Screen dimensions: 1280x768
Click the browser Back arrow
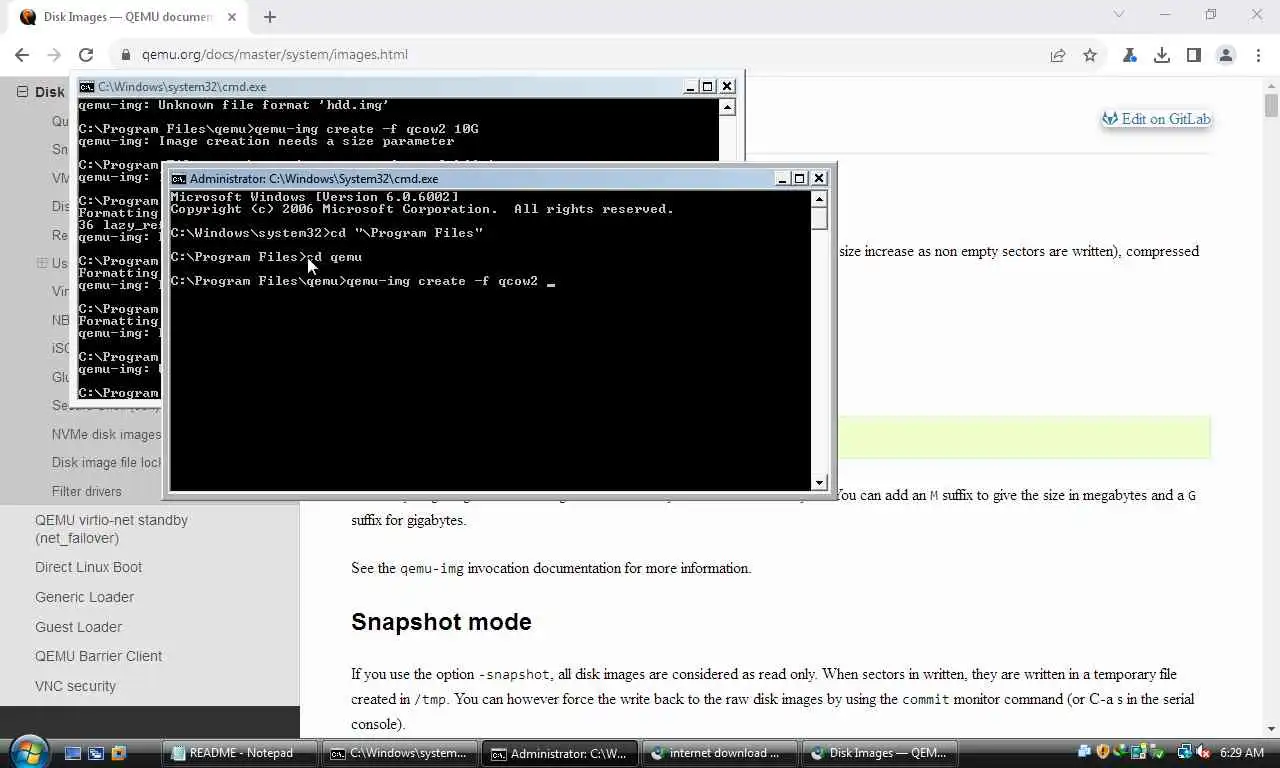(x=22, y=55)
